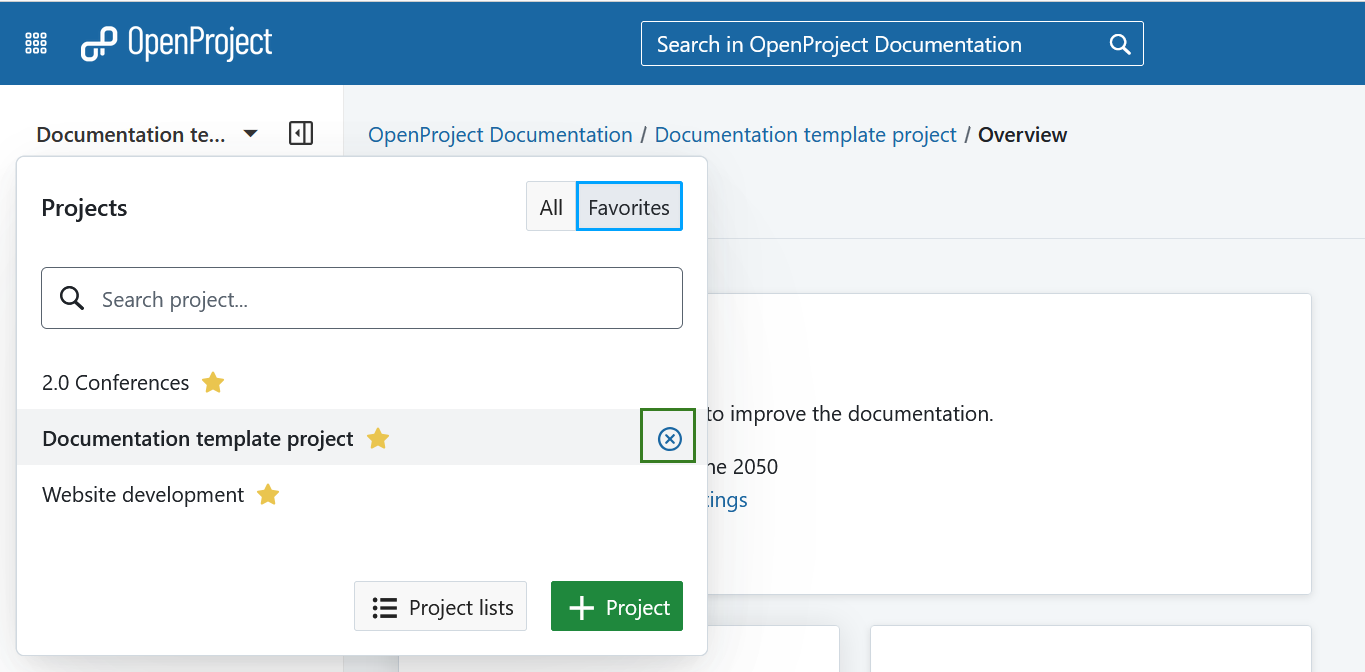
Task: Click the OpenProject logo
Action: click(x=176, y=42)
